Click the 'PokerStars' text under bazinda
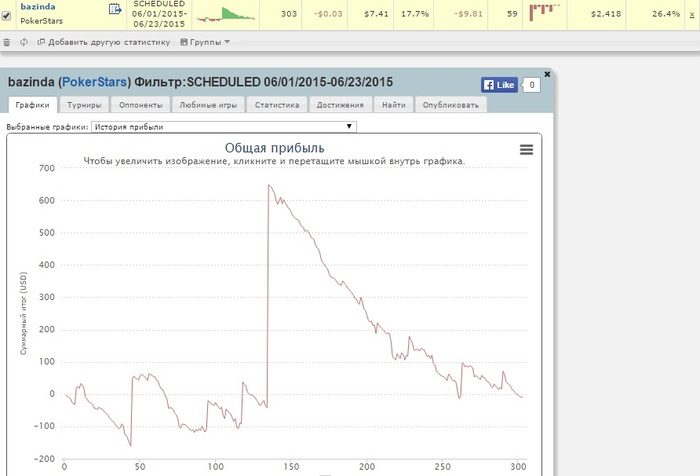This screenshot has width=700, height=476. pyautogui.click(x=42, y=21)
